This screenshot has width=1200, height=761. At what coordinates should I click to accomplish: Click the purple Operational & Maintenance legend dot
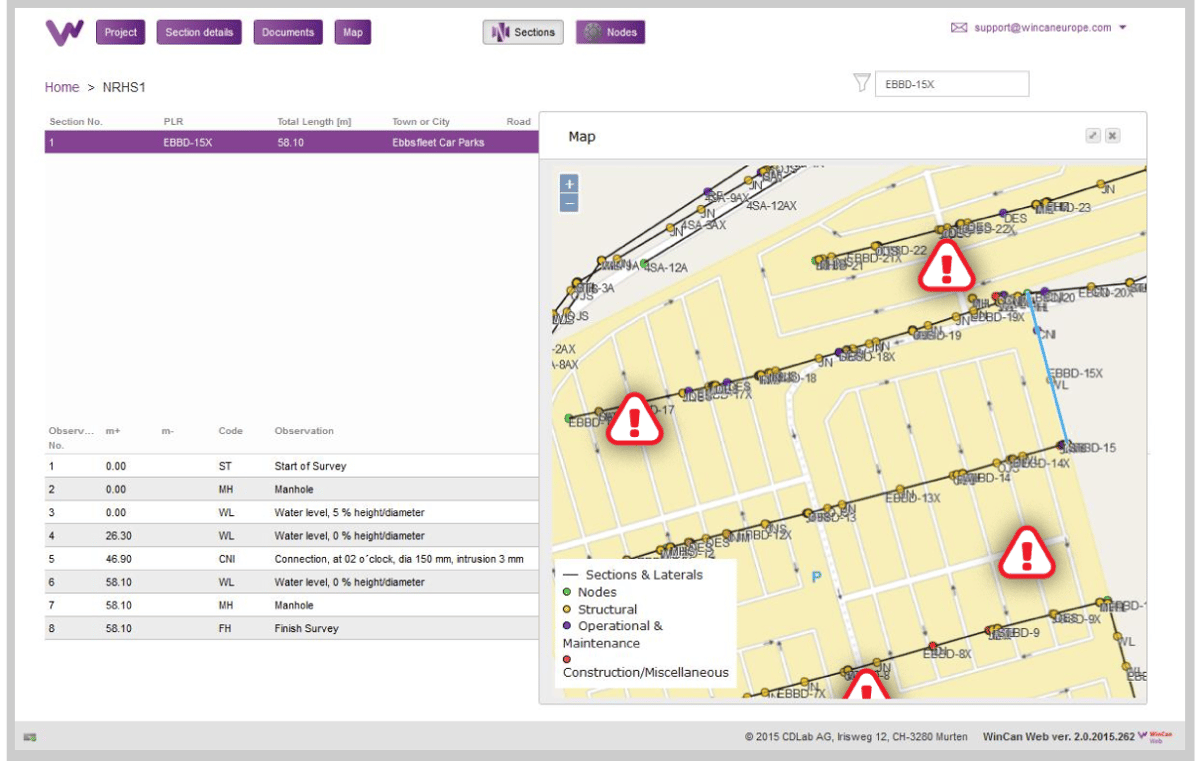pyautogui.click(x=567, y=626)
